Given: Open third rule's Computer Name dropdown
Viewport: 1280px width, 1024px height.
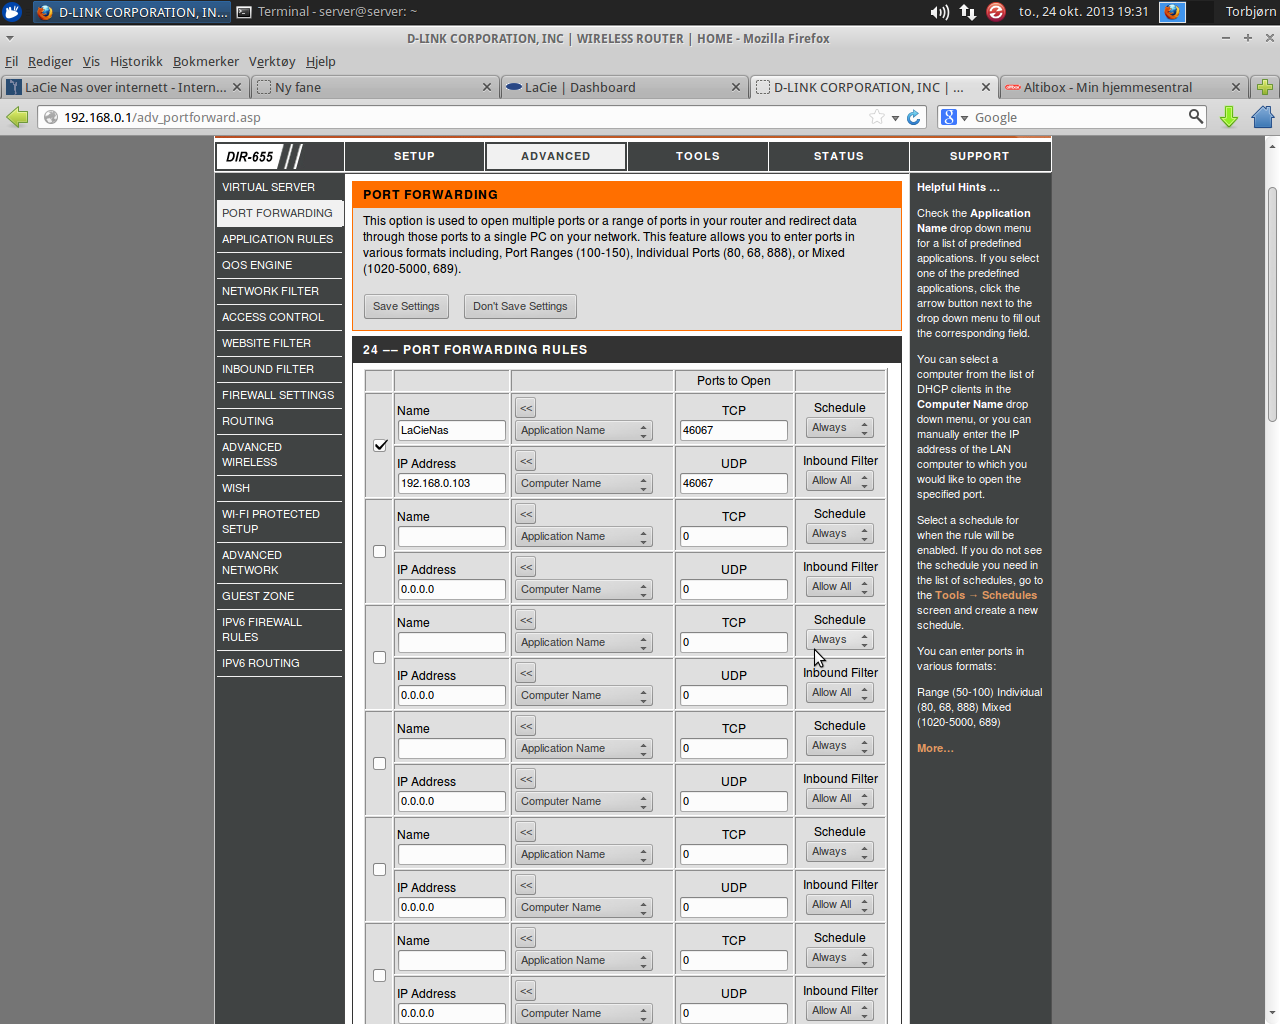Looking at the screenshot, I should pyautogui.click(x=584, y=695).
